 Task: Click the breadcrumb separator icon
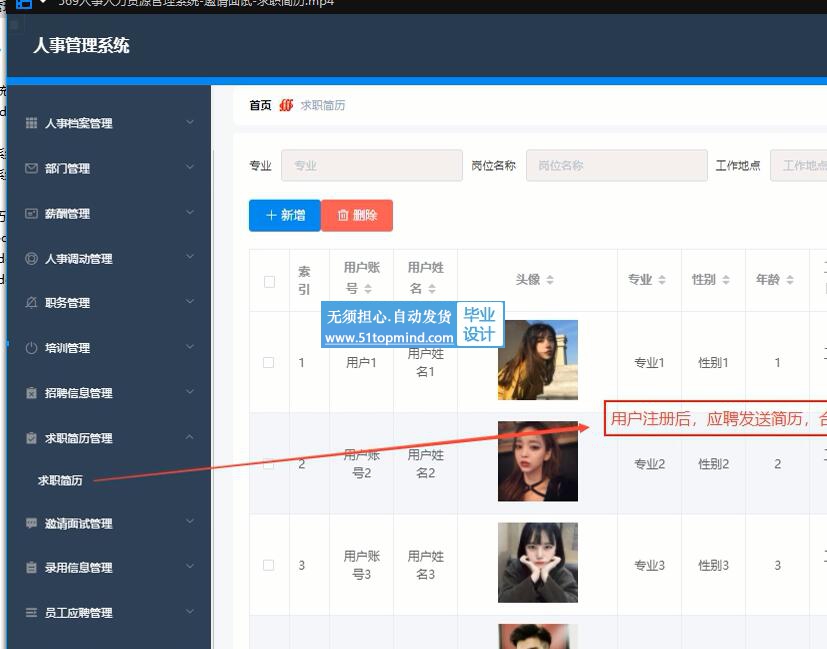[x=286, y=105]
